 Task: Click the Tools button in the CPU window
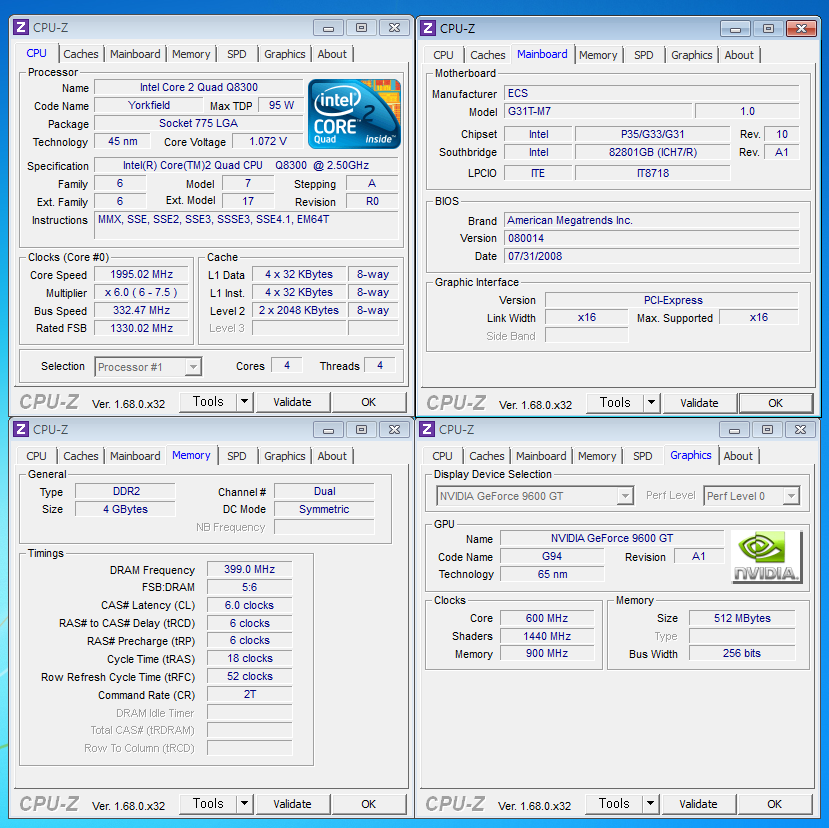pyautogui.click(x=208, y=402)
